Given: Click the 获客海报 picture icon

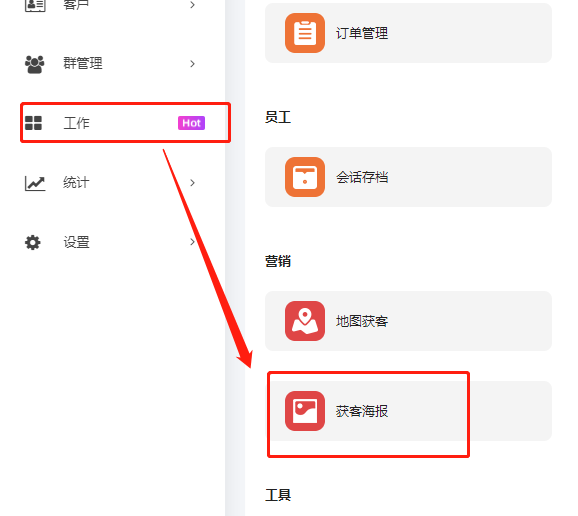Looking at the screenshot, I should point(304,411).
